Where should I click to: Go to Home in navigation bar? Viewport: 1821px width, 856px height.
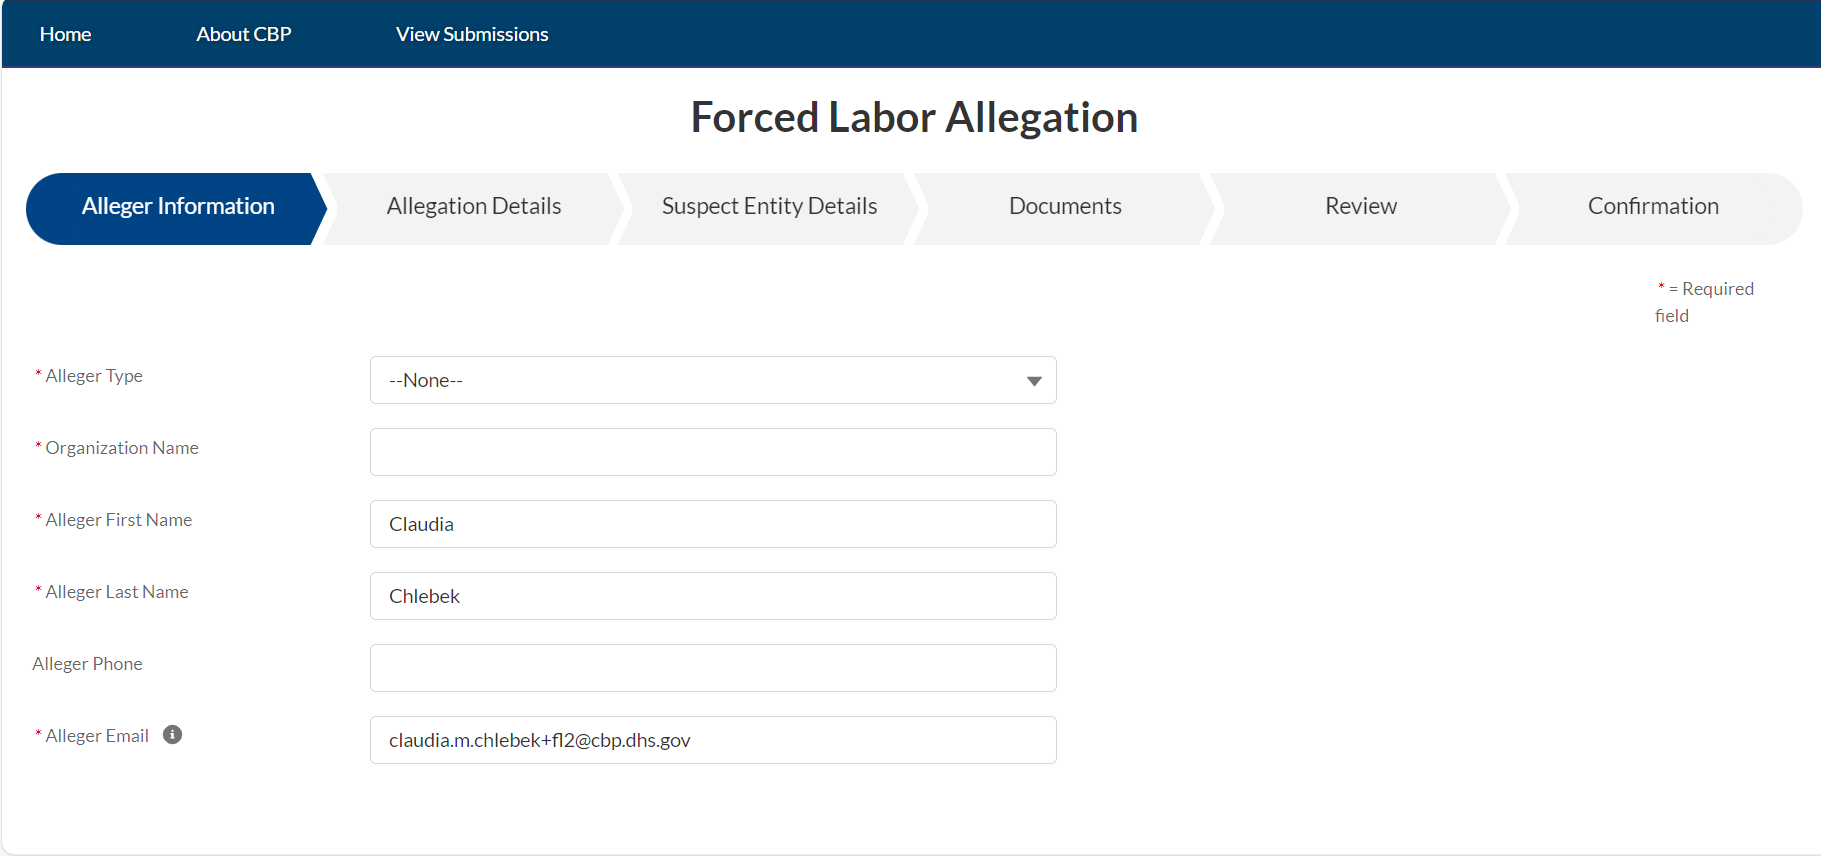pyautogui.click(x=66, y=34)
